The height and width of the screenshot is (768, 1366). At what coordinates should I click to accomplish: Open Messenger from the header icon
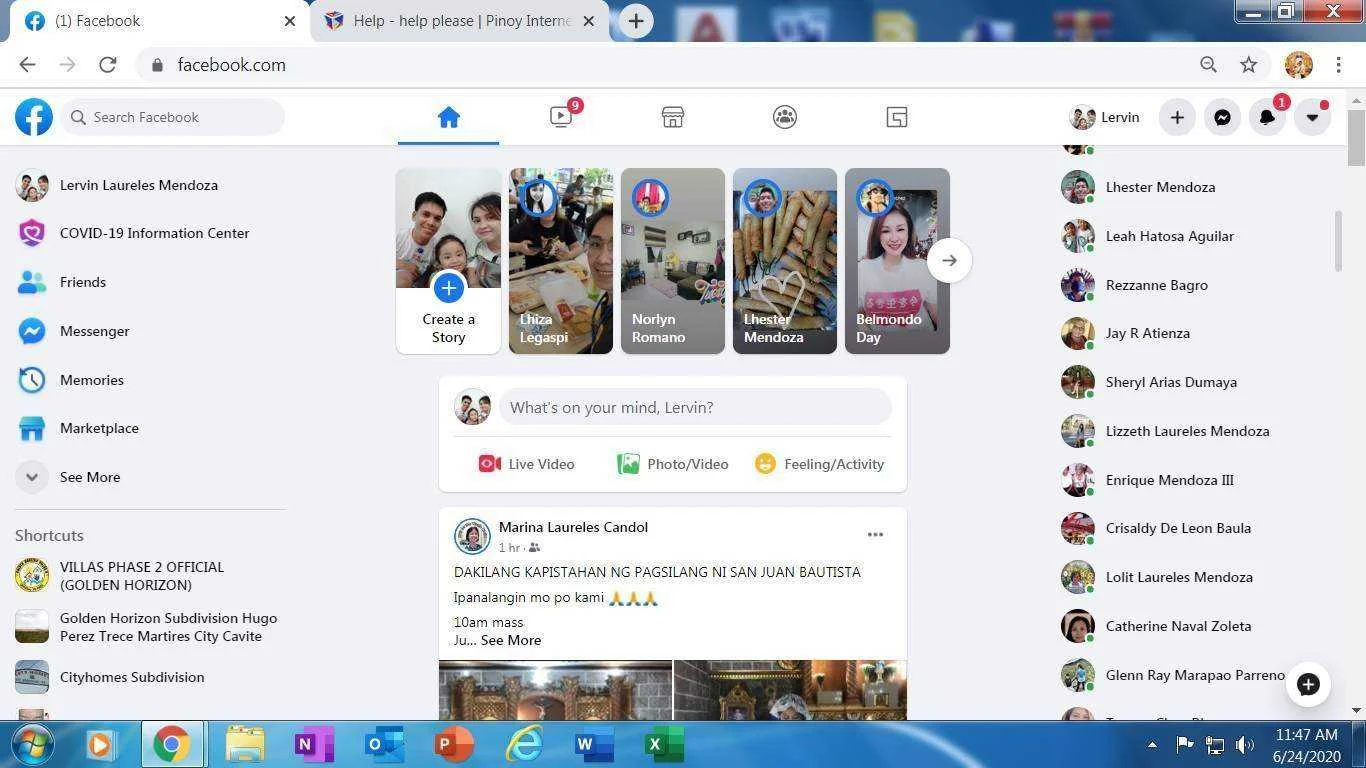click(x=1222, y=117)
